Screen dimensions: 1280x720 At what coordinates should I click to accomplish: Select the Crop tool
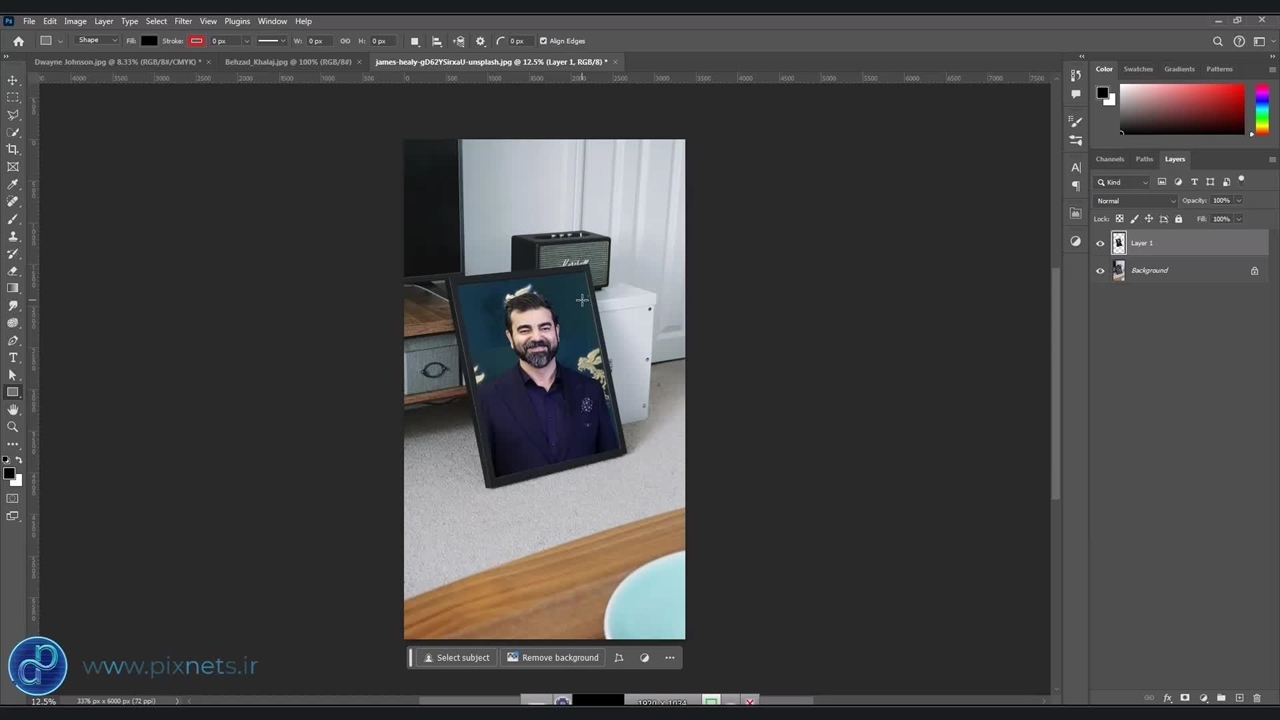click(13, 149)
